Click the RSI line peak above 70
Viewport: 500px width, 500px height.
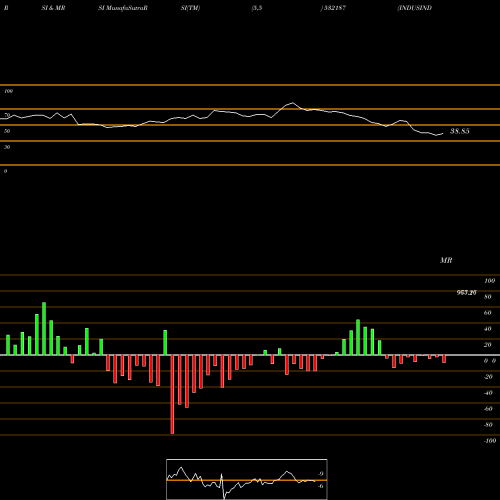point(293,103)
